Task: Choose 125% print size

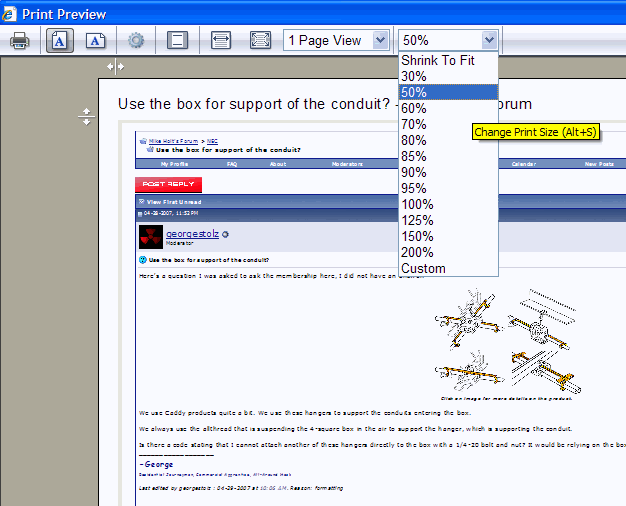Action: tap(448, 220)
